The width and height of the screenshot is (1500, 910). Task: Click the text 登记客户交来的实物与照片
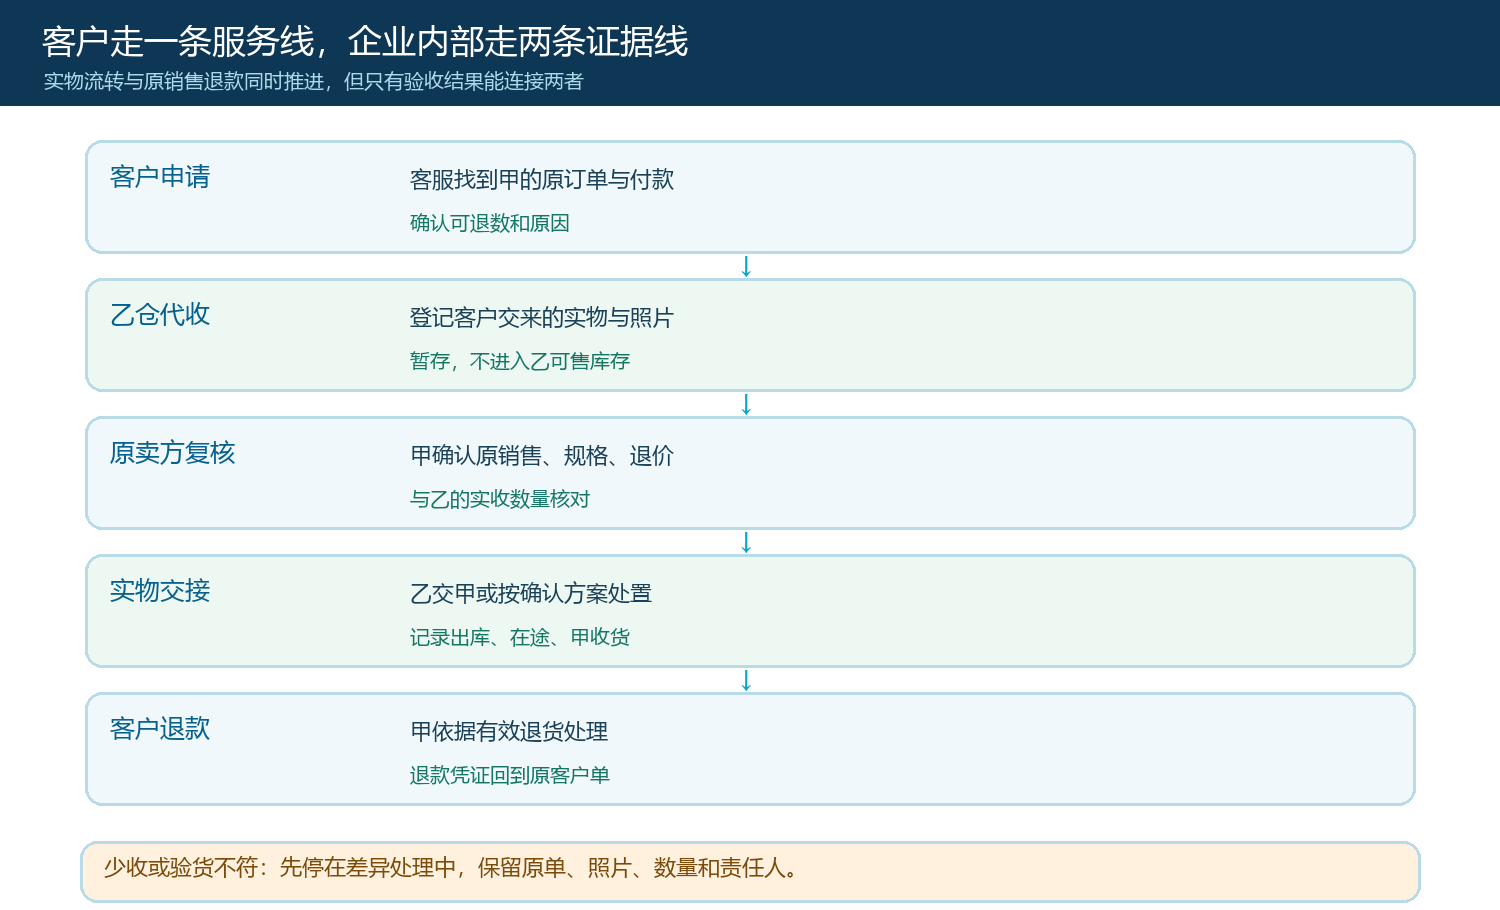pyautogui.click(x=542, y=318)
